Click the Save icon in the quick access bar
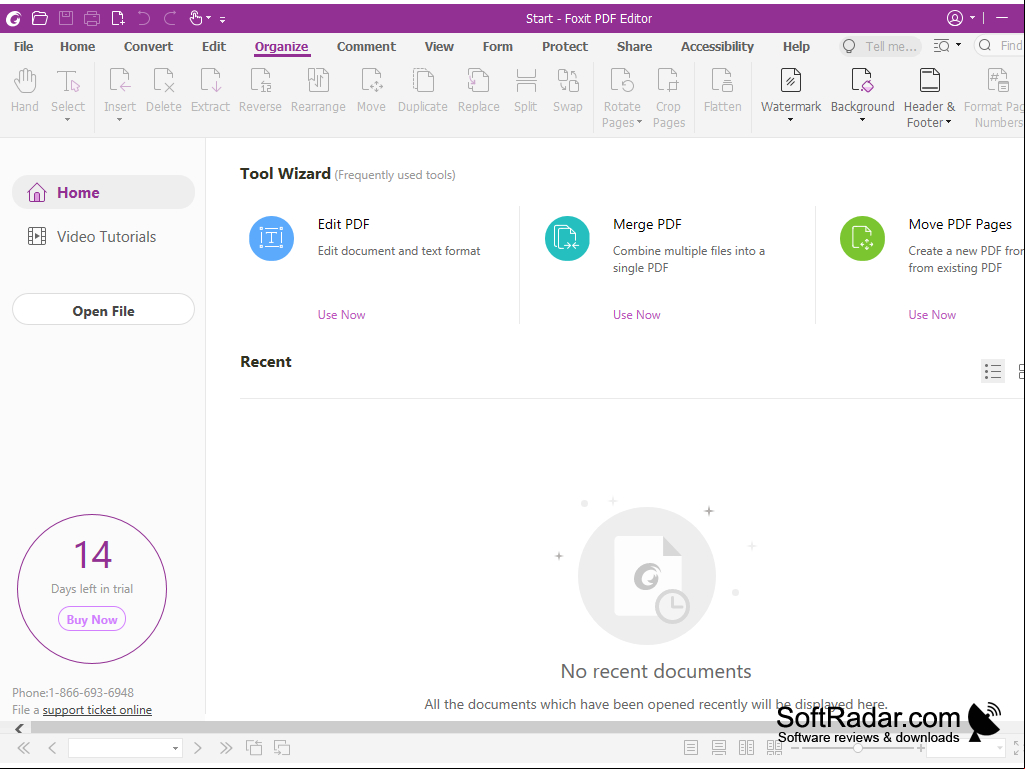Screen dimensions: 1025x769 [66, 18]
